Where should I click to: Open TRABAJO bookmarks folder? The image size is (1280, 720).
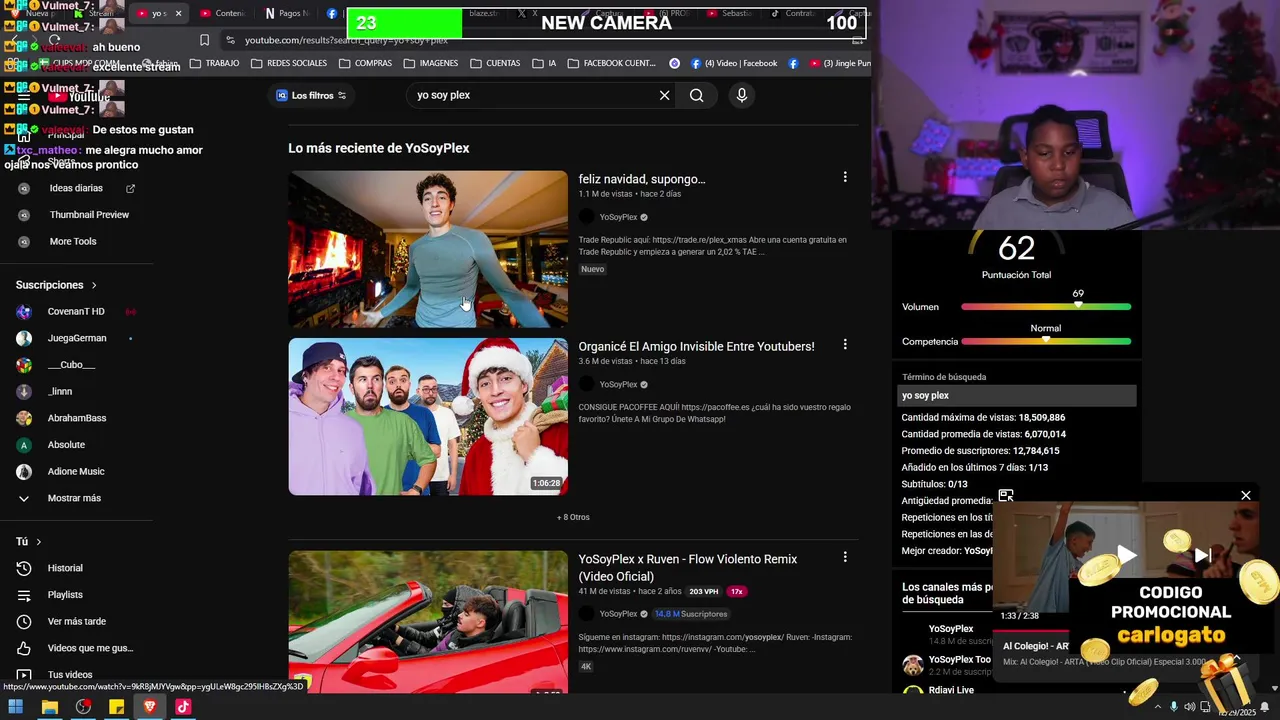point(214,63)
